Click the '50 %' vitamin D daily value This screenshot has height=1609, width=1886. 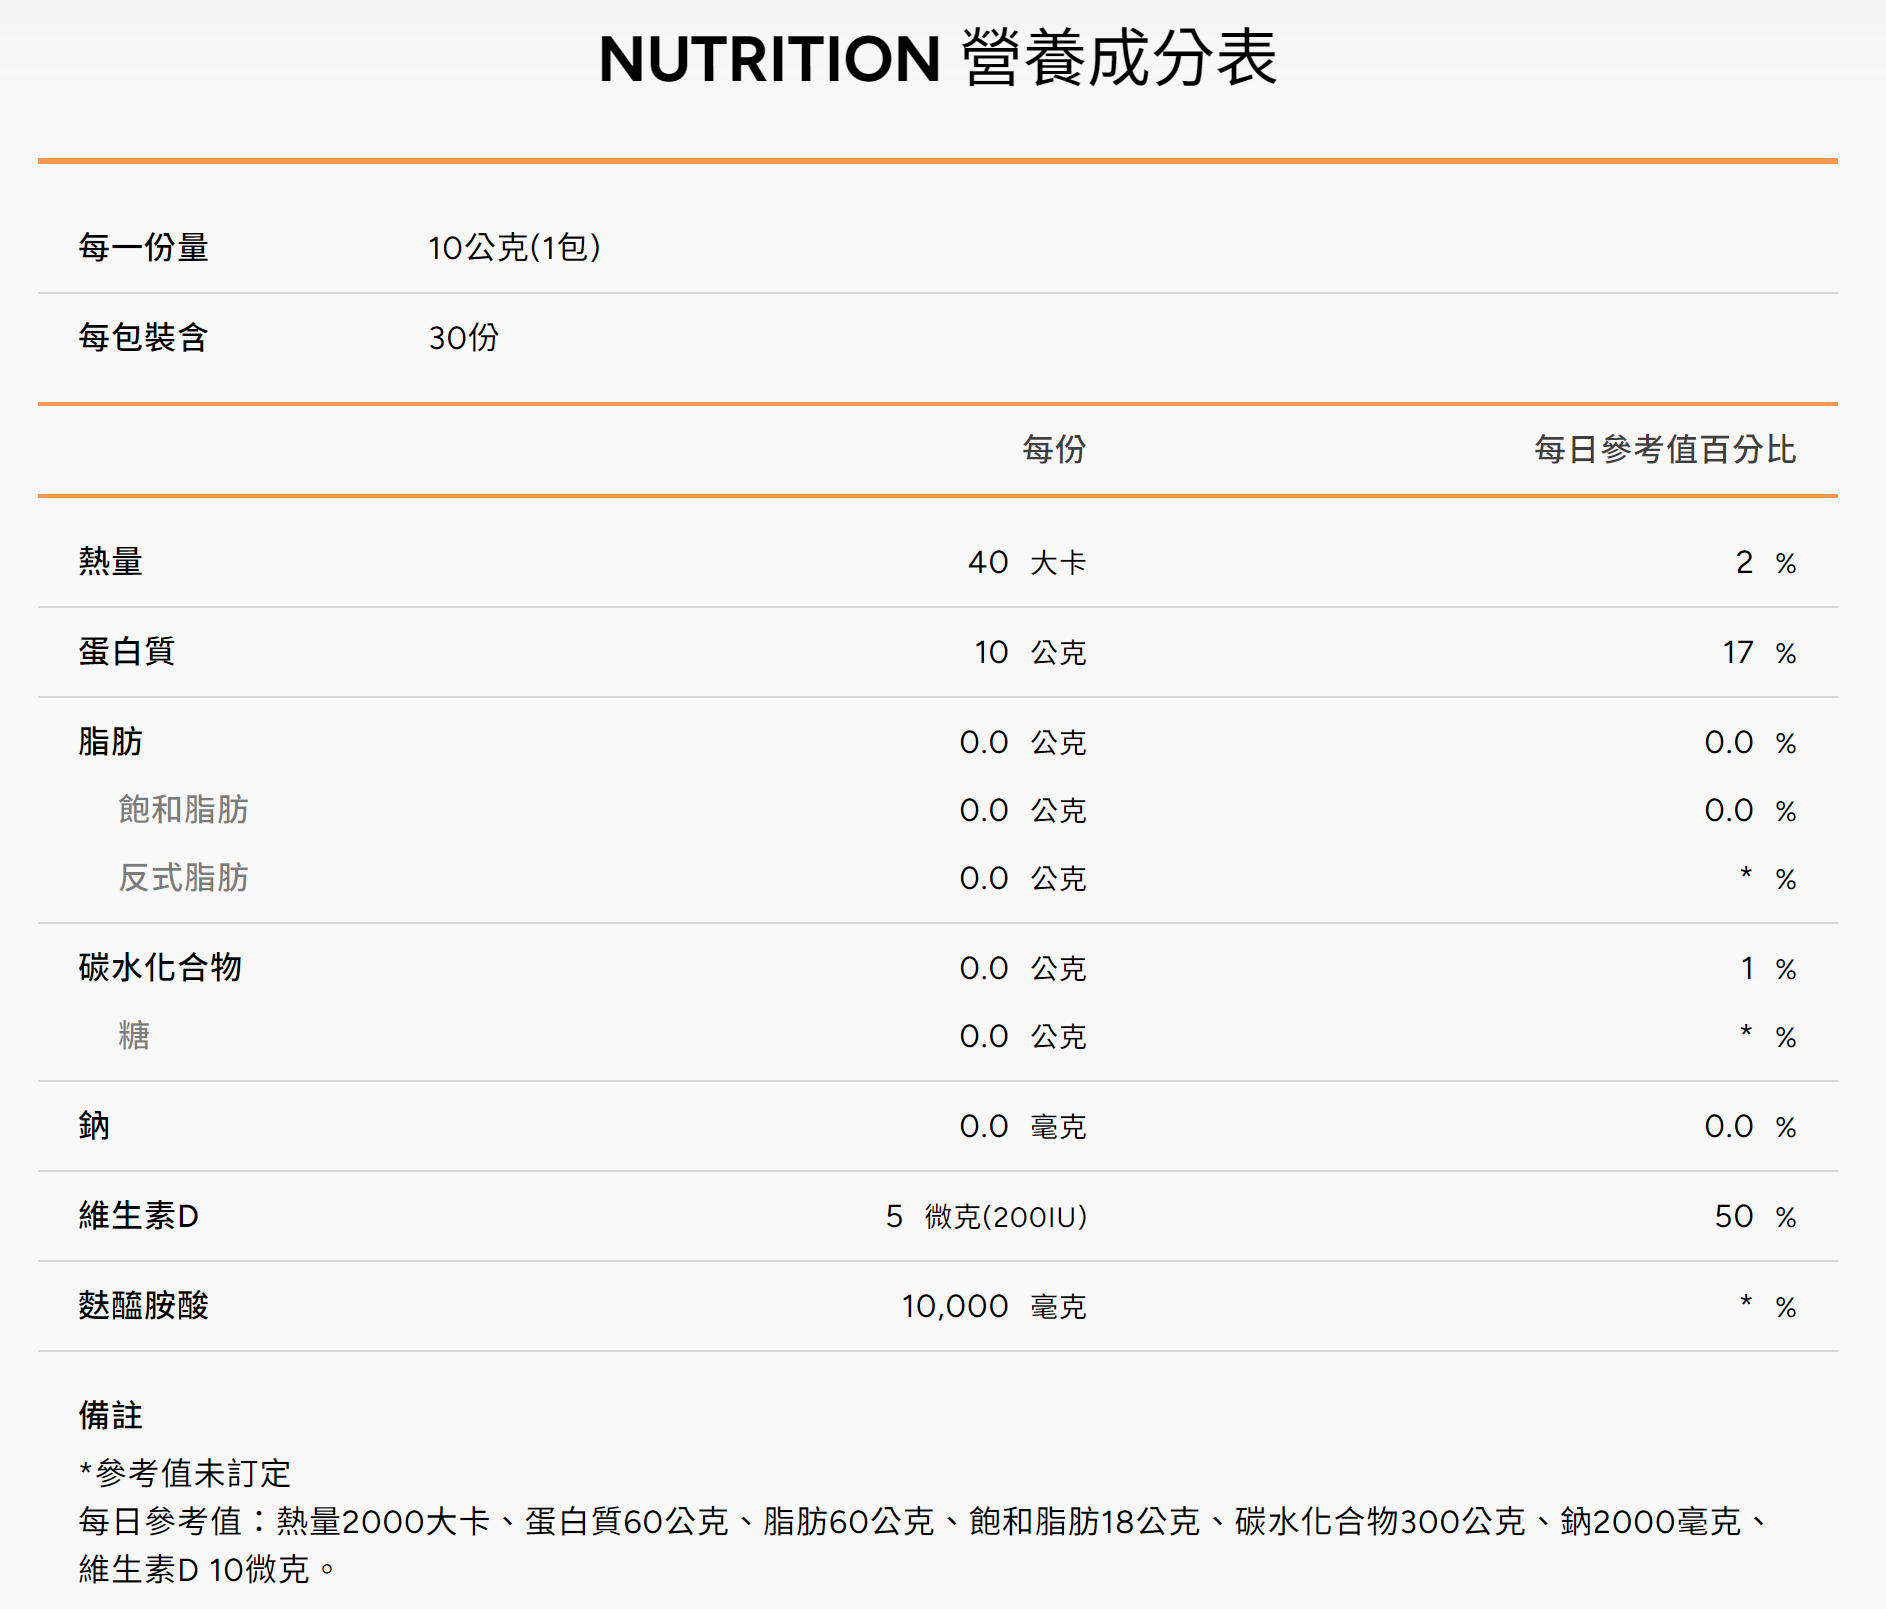1756,1216
